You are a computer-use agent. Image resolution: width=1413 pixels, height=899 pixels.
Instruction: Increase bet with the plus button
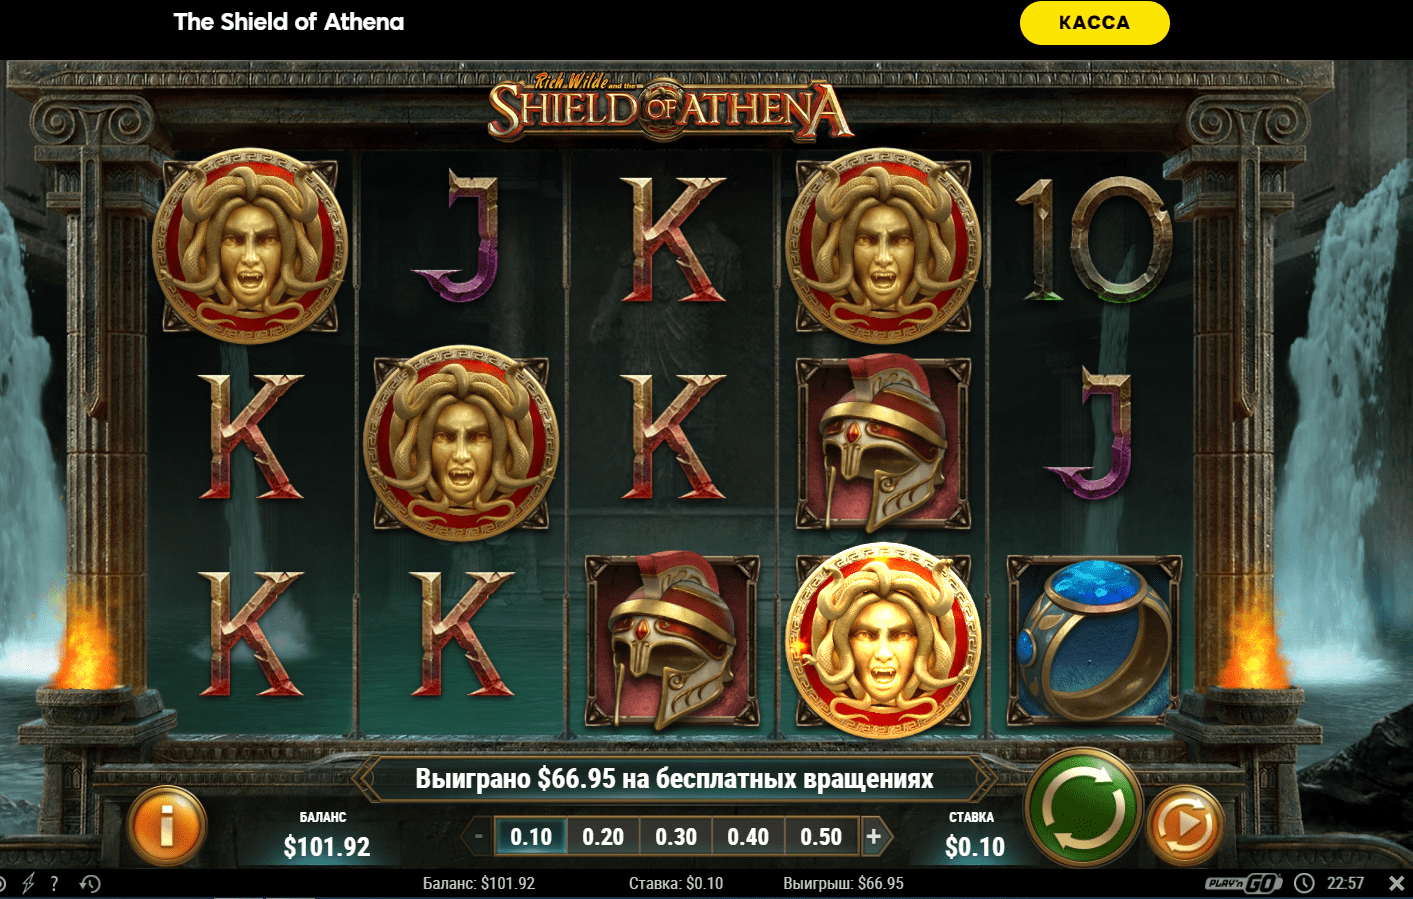(873, 836)
